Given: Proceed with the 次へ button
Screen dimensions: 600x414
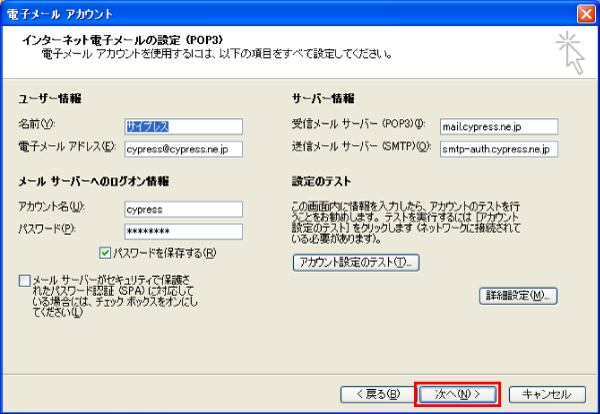Looking at the screenshot, I should click(x=458, y=394).
